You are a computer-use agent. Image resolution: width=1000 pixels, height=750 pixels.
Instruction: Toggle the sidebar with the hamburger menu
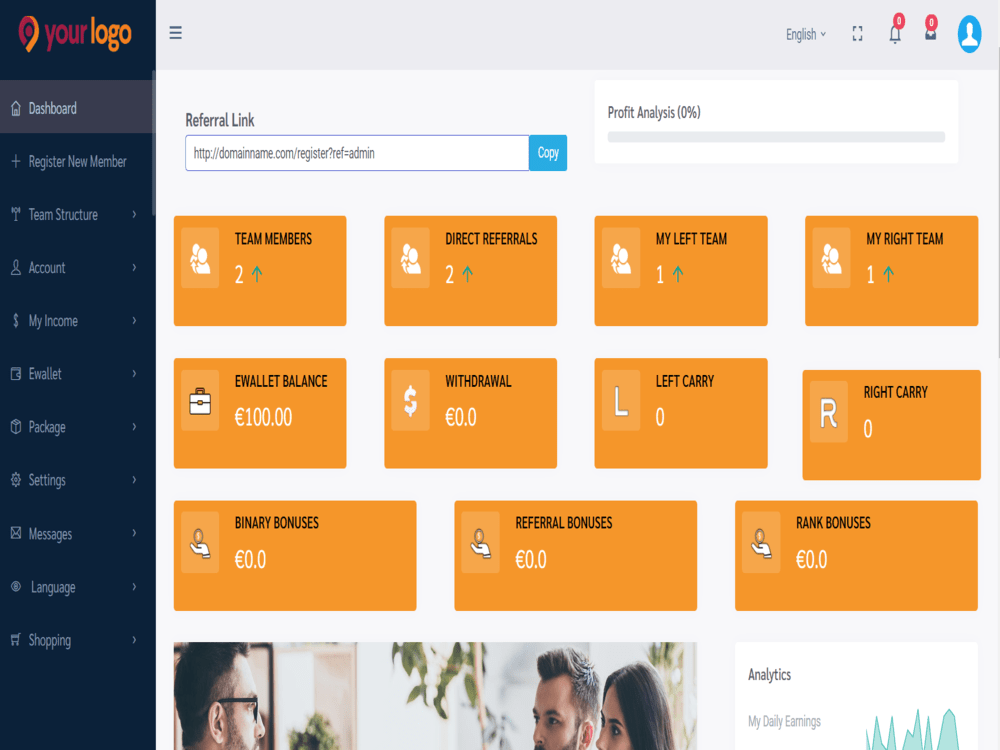point(175,32)
